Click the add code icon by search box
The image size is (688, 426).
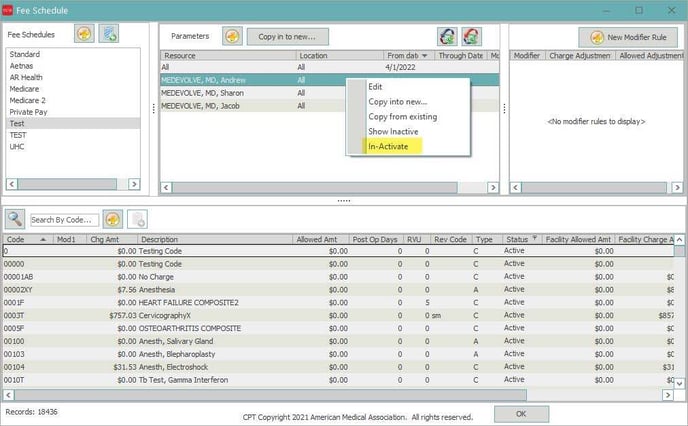(x=113, y=218)
